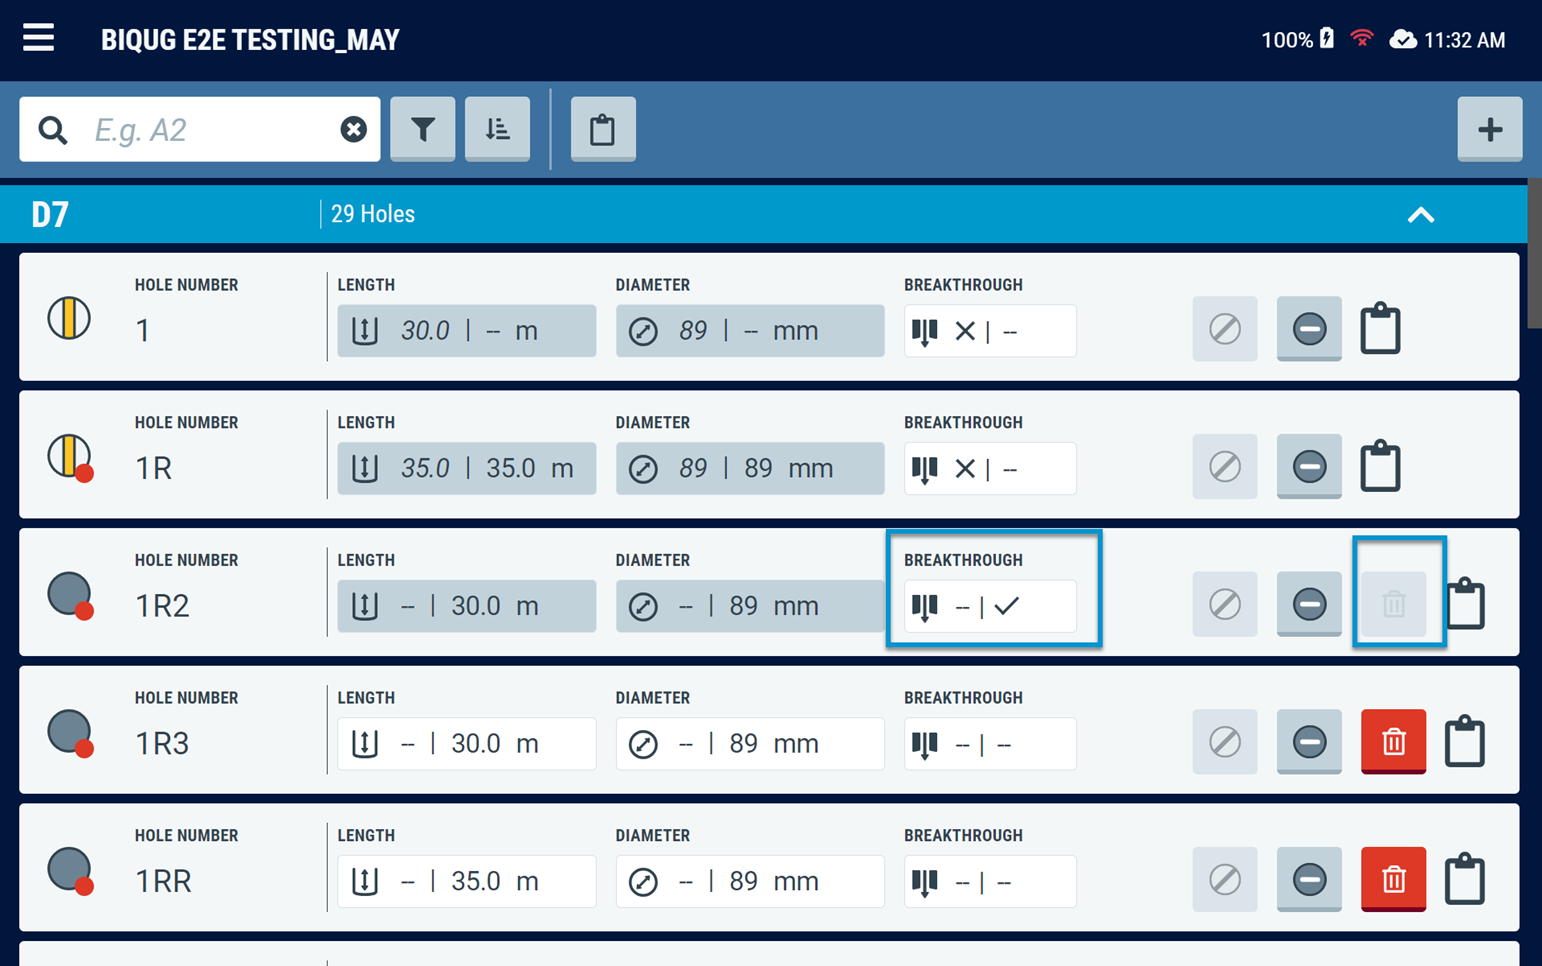
Task: Click the disabled-circle button for hole 1R
Action: tap(1225, 467)
